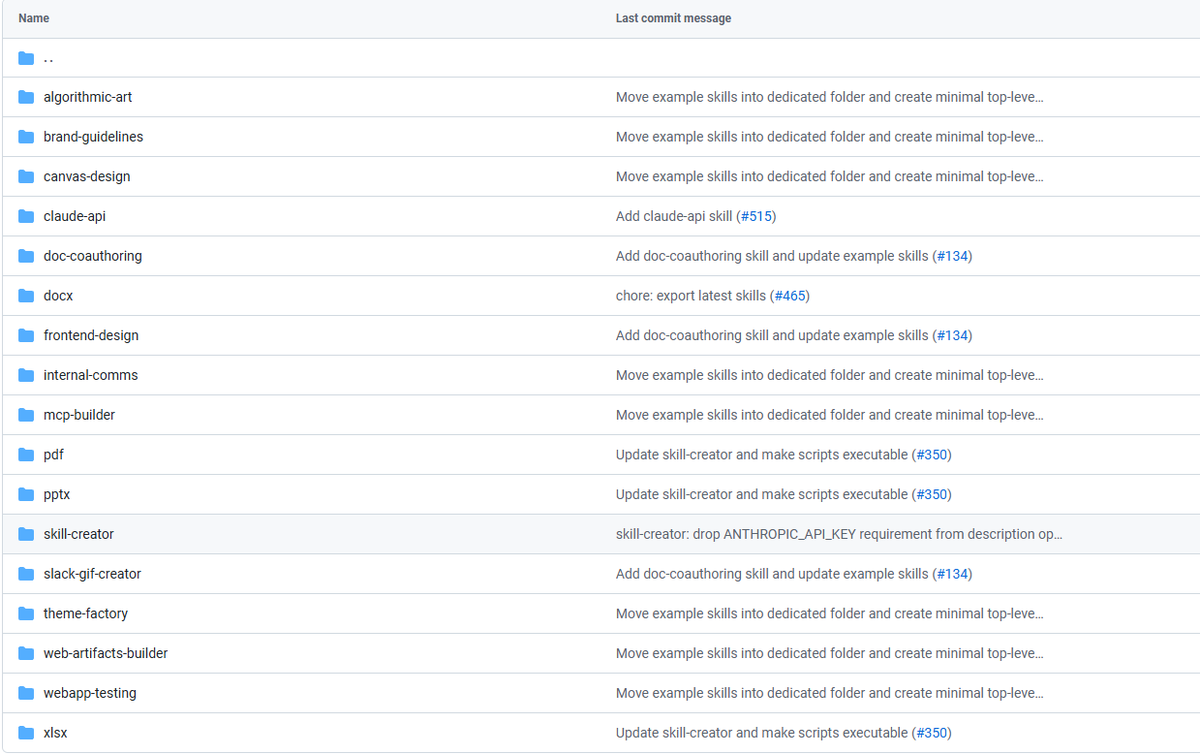The image size is (1200, 754).
Task: Click 'chore: export latest skills' commit message
Action: tap(691, 296)
